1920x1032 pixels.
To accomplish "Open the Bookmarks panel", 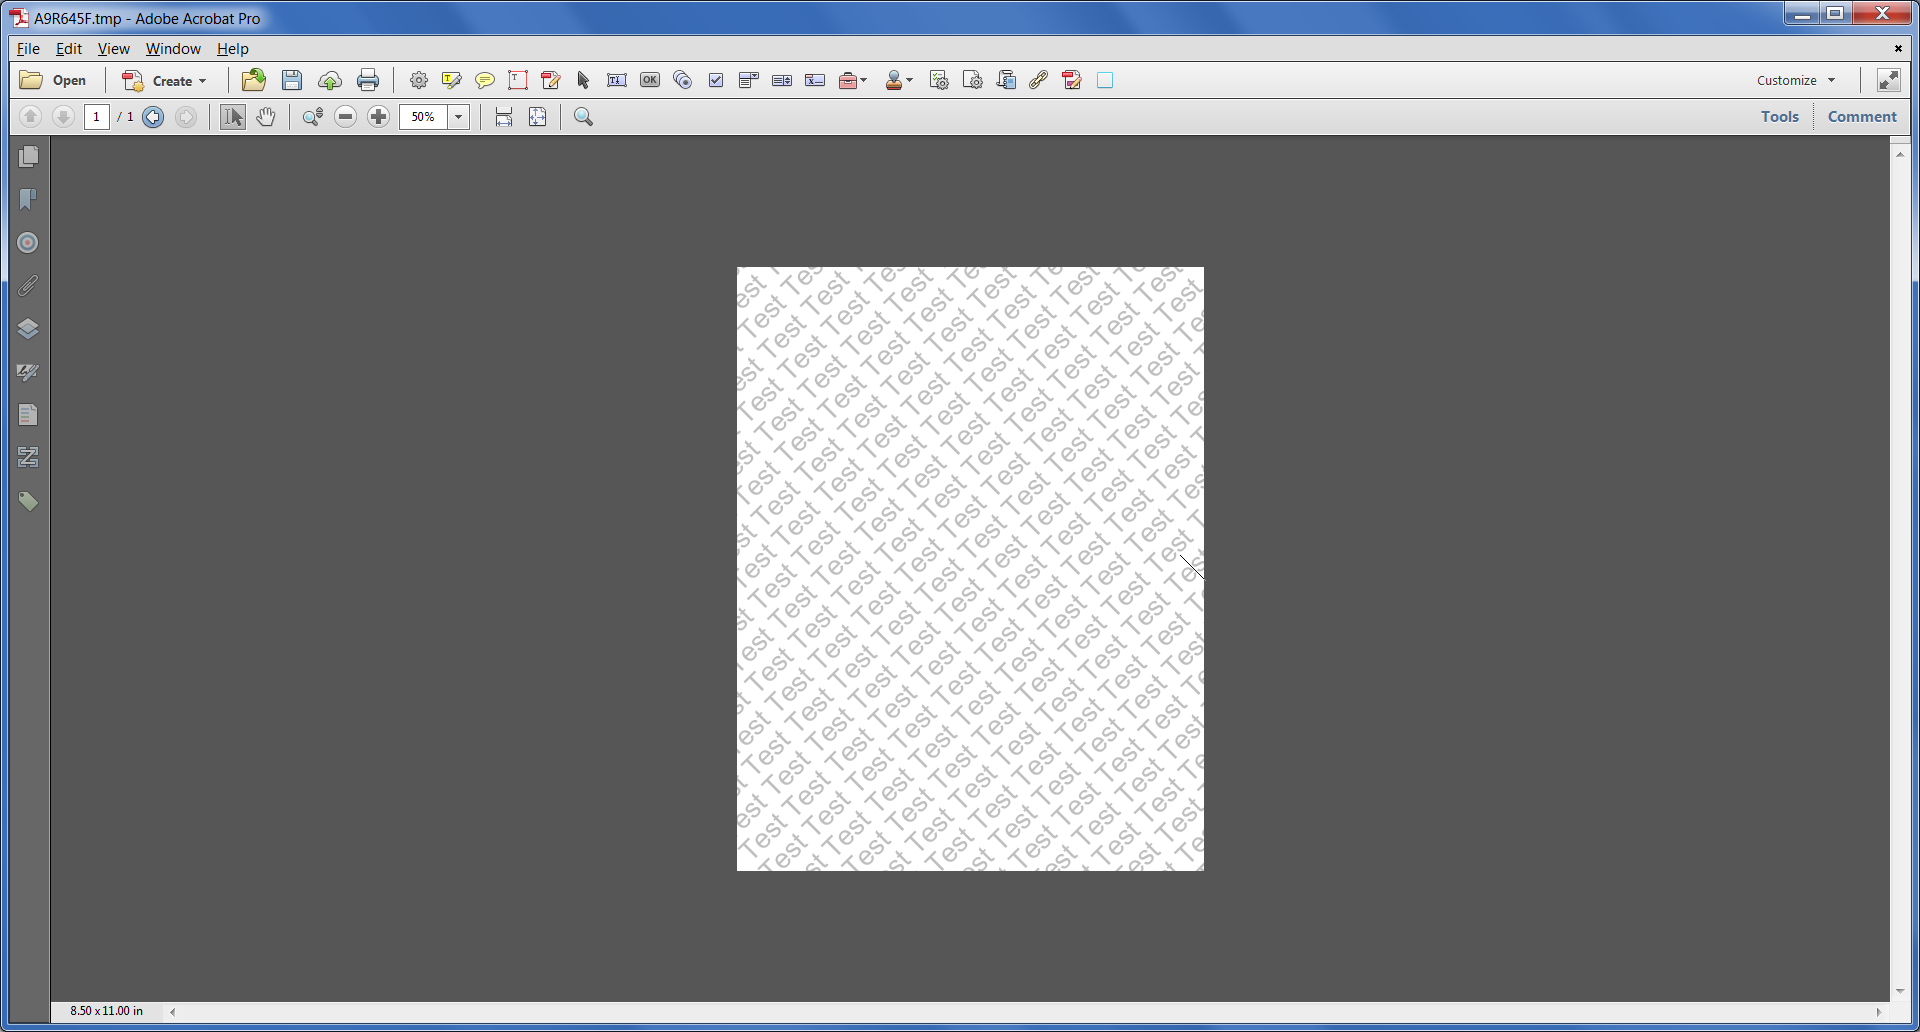I will point(29,199).
